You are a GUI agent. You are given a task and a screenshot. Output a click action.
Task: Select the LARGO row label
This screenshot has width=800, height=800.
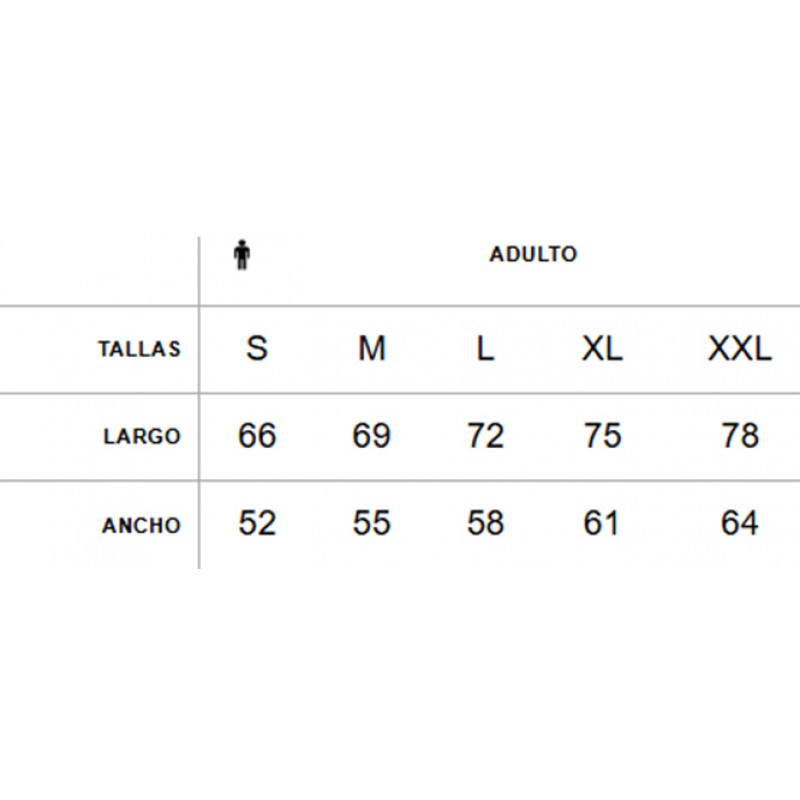tap(142, 436)
